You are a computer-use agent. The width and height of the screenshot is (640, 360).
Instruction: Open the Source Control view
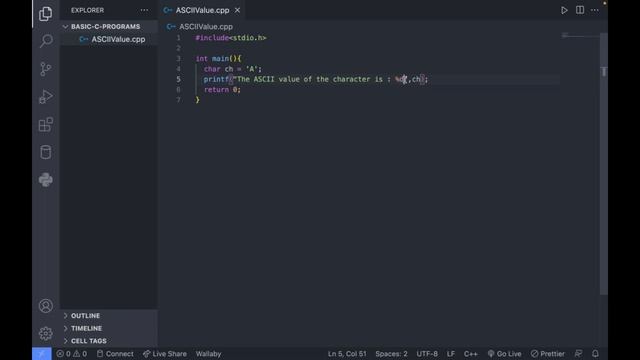46,69
